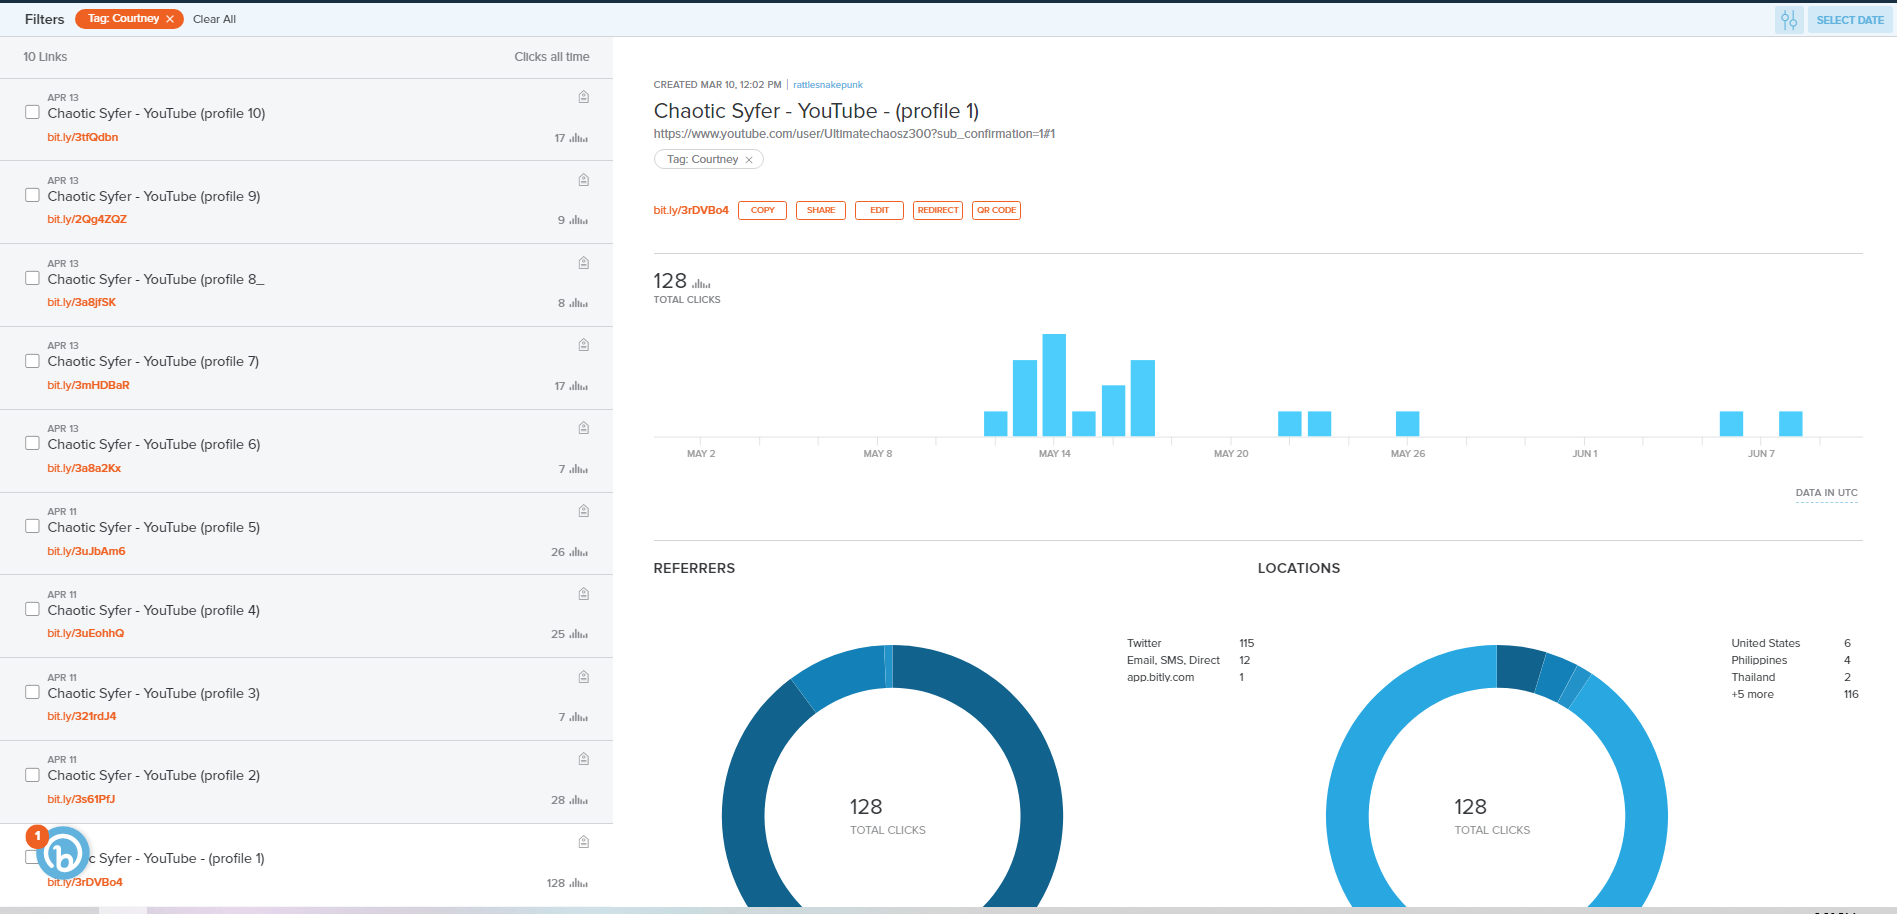This screenshot has height=914, width=1897.
Task: Open the Bitly chat bubble icon
Action: coord(63,853)
